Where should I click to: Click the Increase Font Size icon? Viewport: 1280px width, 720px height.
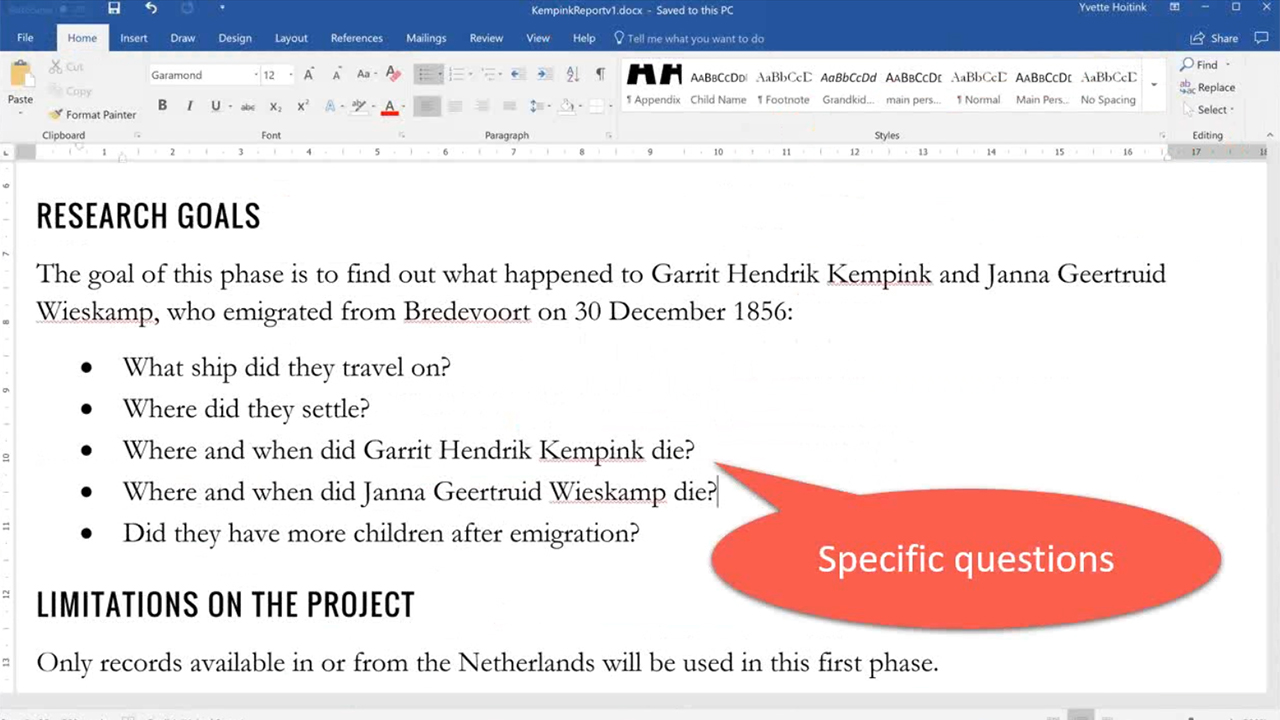[308, 73]
